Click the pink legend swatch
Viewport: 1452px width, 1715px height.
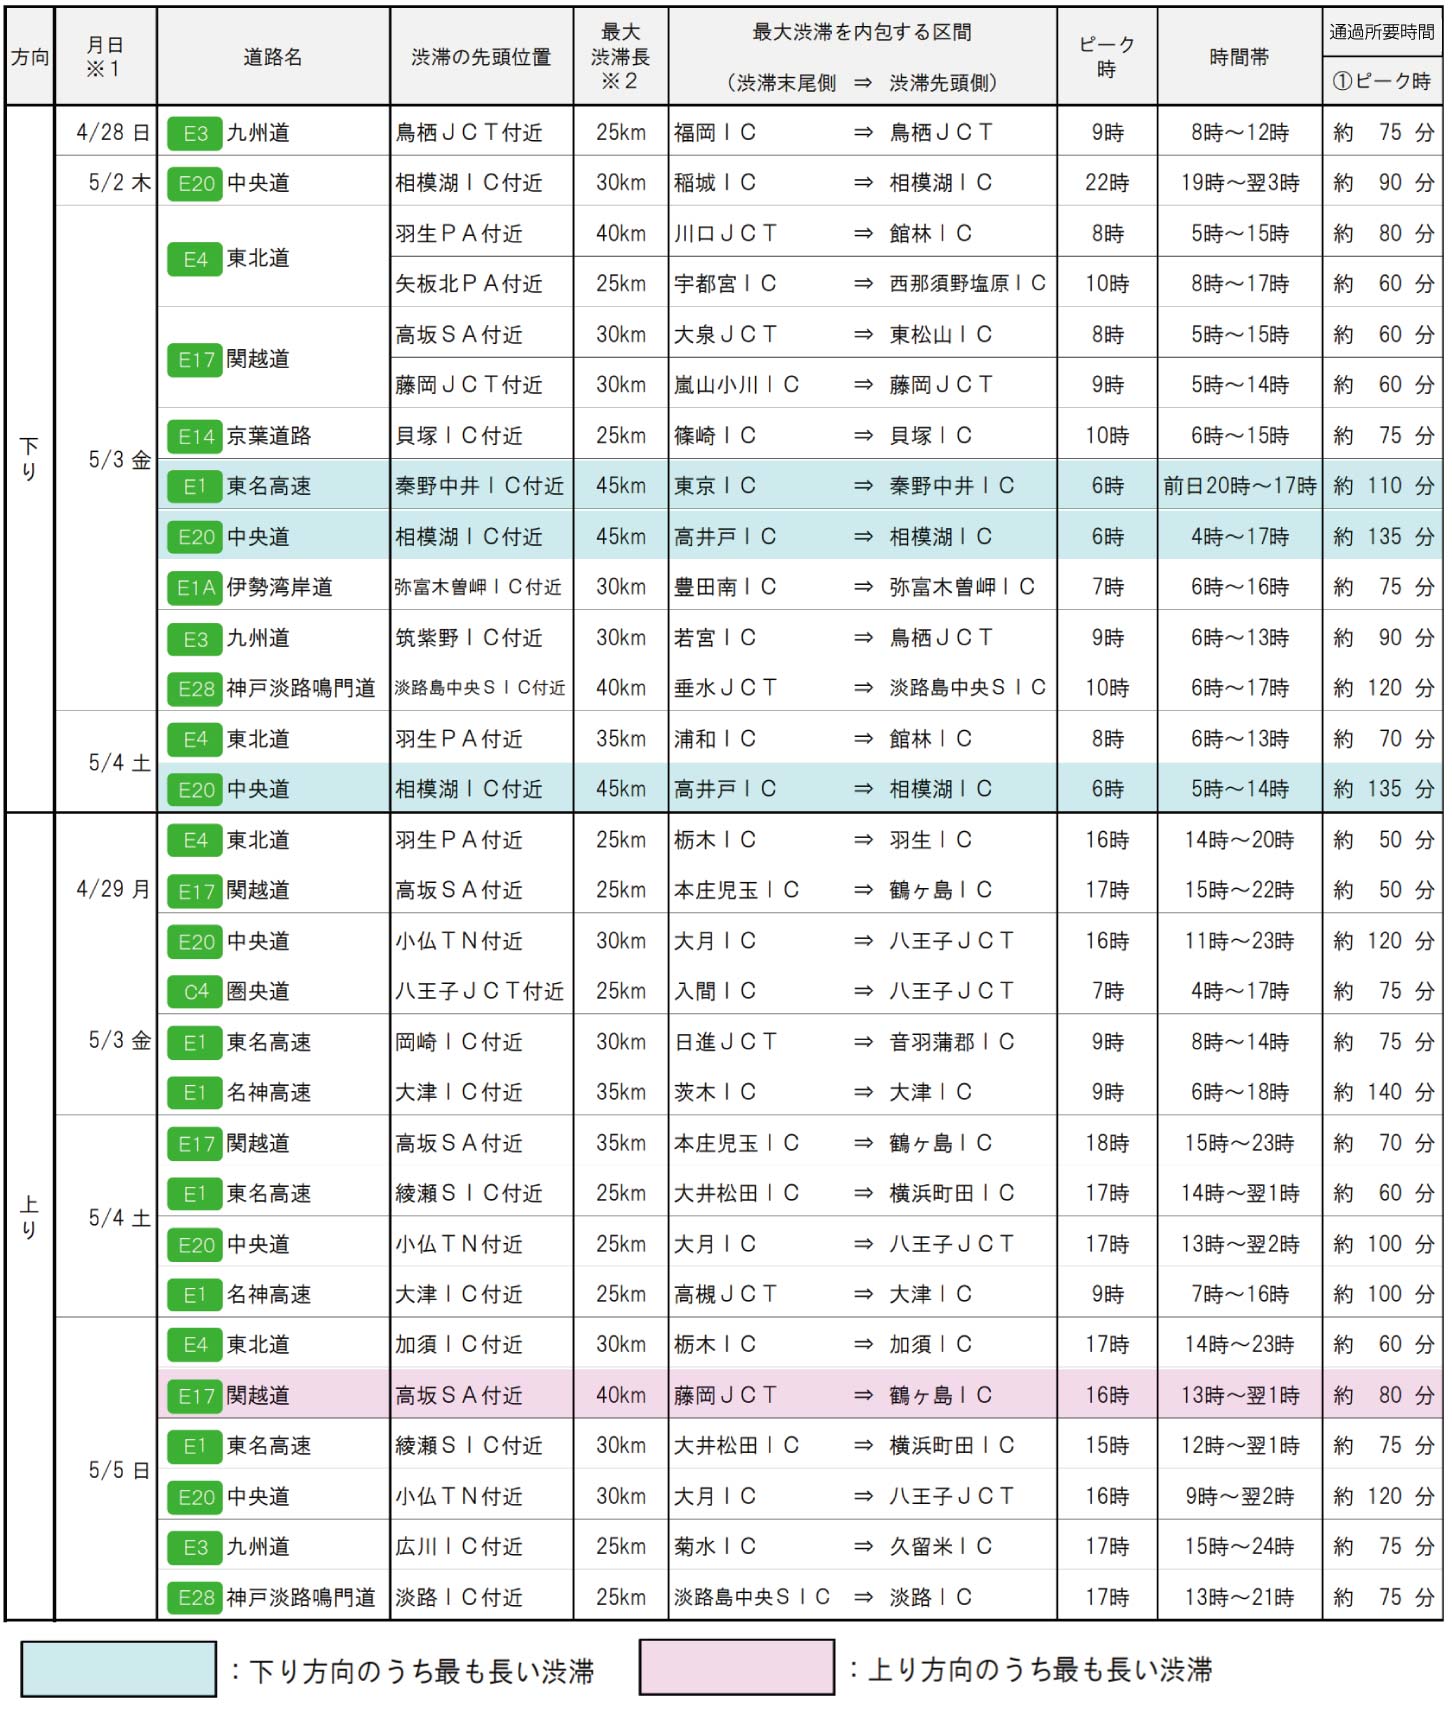(736, 1667)
